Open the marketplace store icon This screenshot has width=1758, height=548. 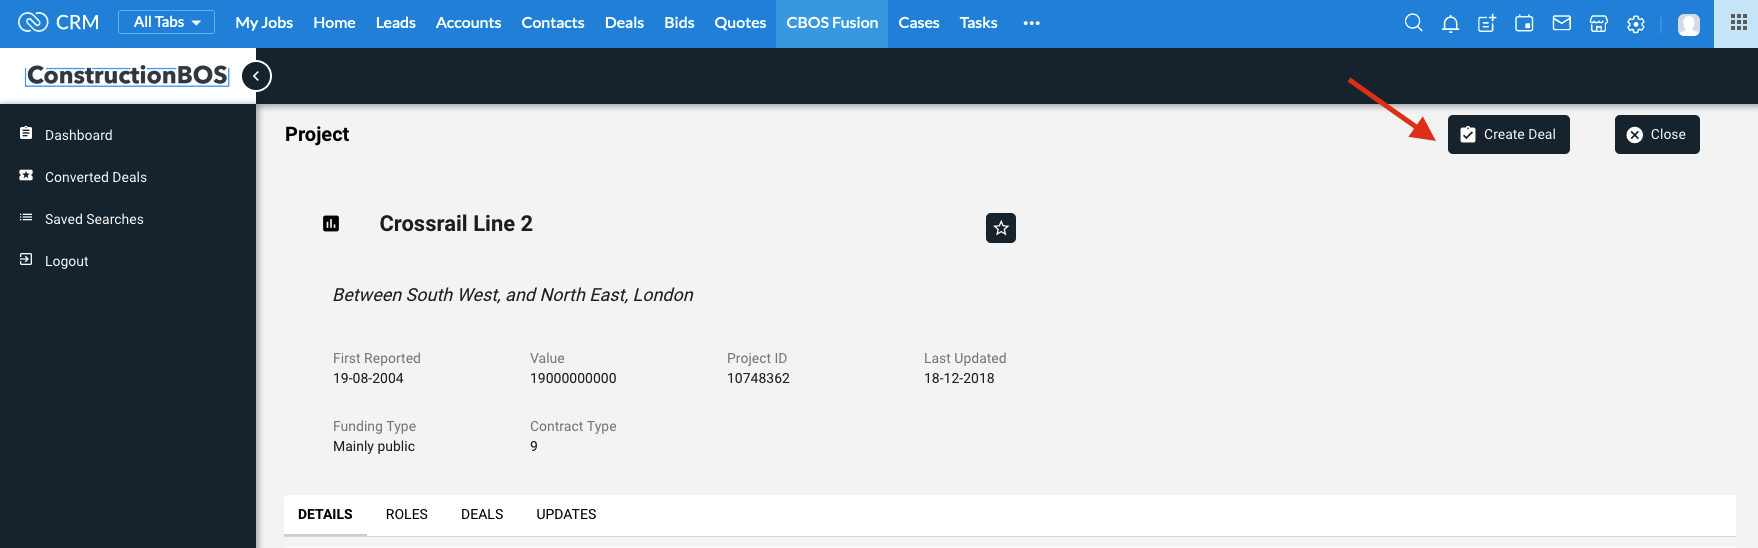click(1598, 23)
